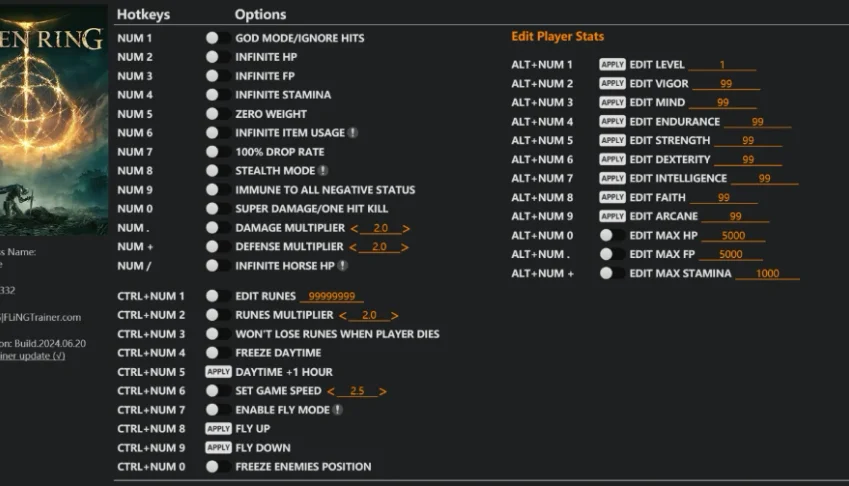Toggle Zero Weight option

click(218, 114)
